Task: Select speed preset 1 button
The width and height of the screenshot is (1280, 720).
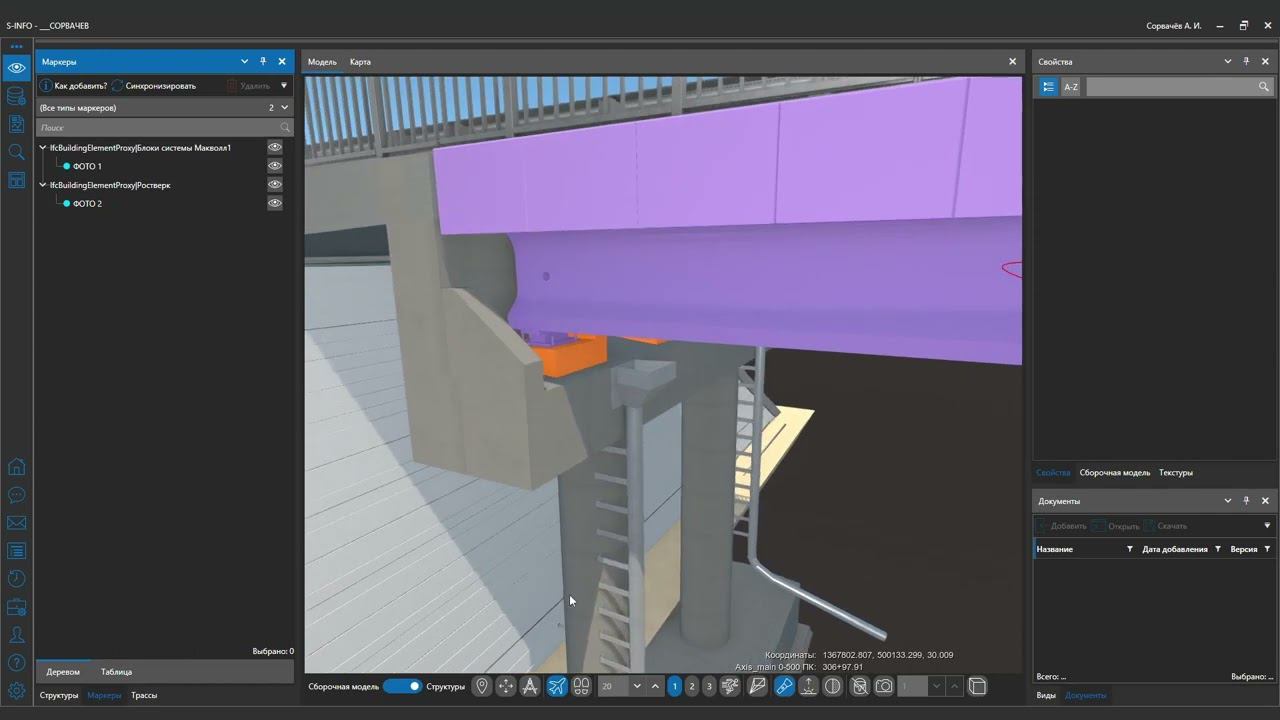Action: 674,686
